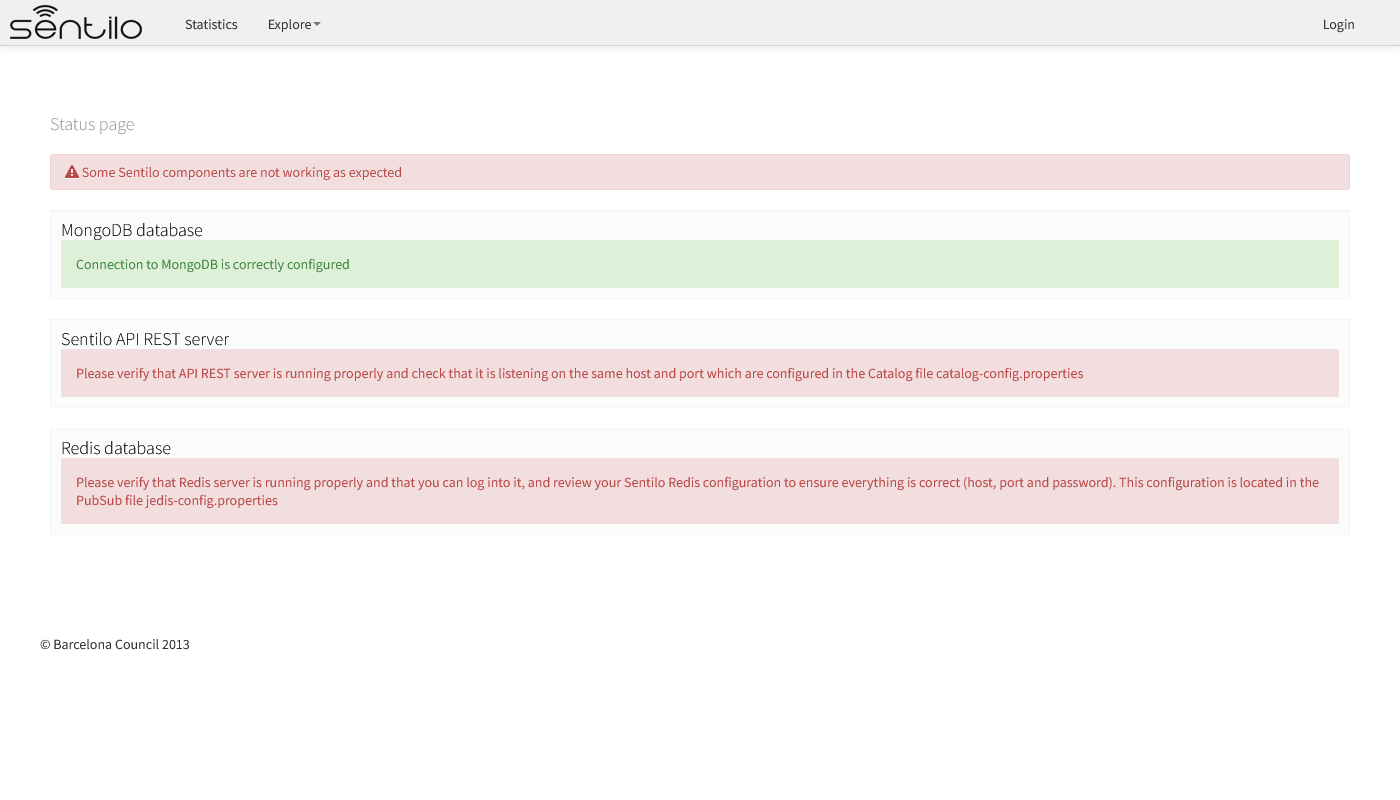This screenshot has width=1400, height=800.
Task: Click the Sentilo logo
Action: [x=76, y=23]
